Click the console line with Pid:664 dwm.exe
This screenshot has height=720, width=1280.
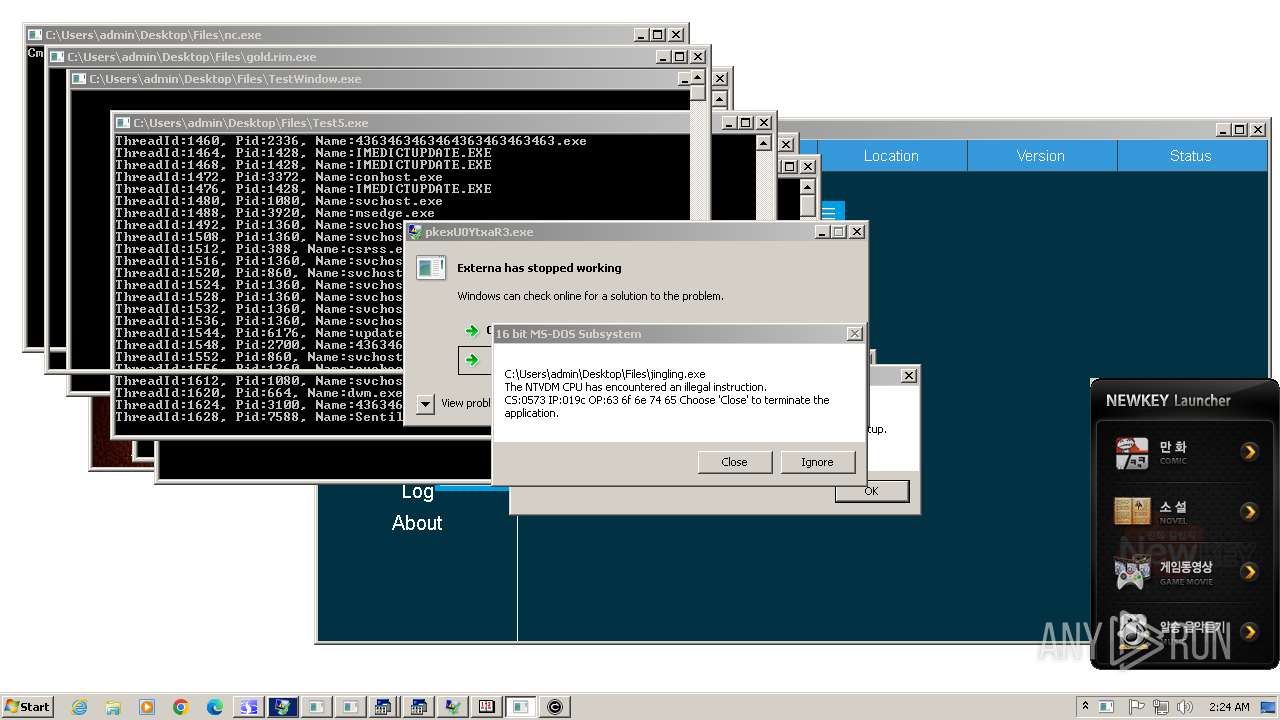[x=259, y=393]
